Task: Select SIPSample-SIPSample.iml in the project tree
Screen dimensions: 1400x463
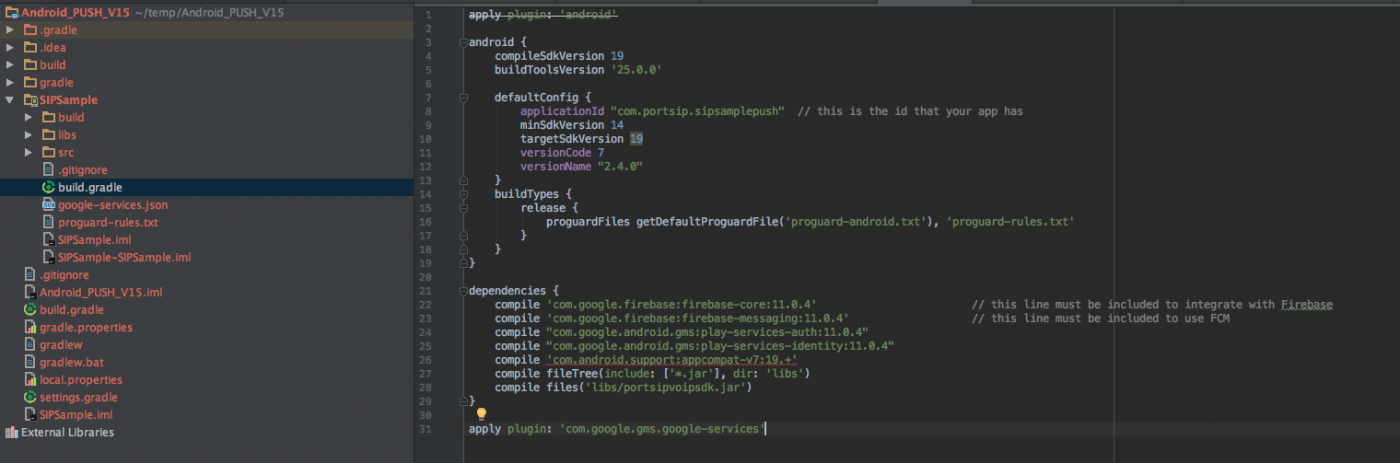Action: coord(124,257)
